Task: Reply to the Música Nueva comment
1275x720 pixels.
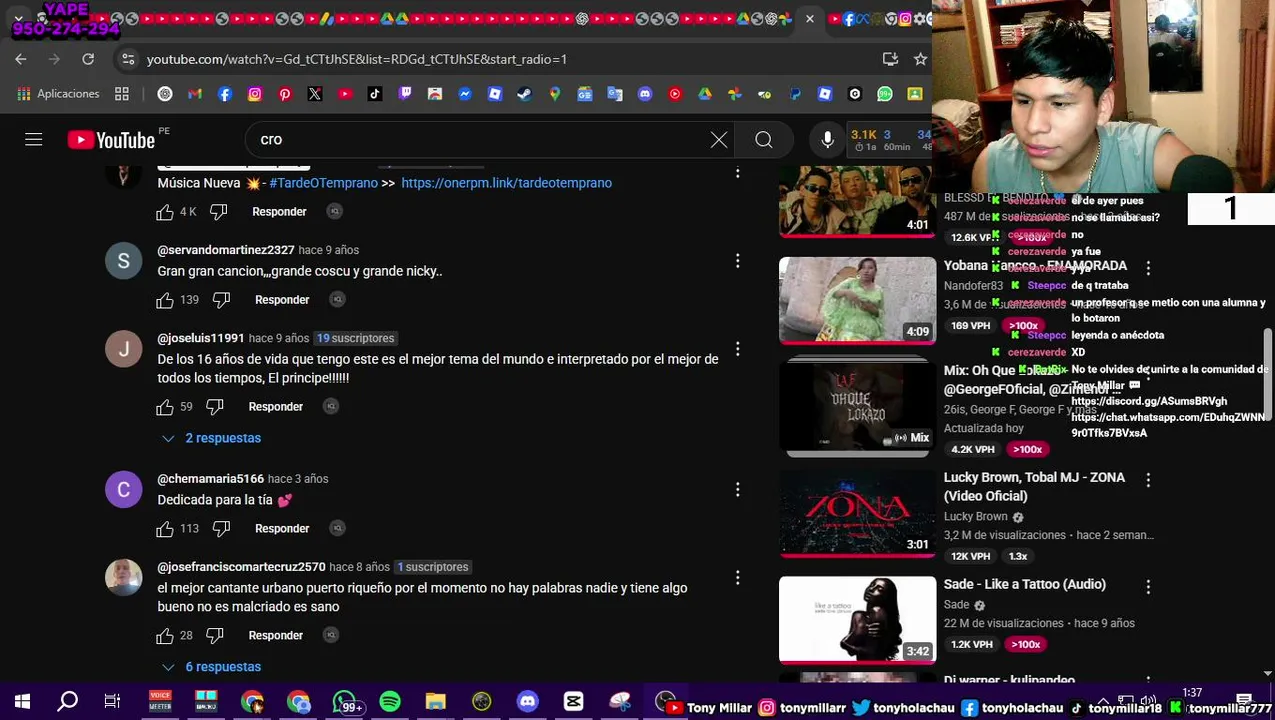Action: (279, 212)
